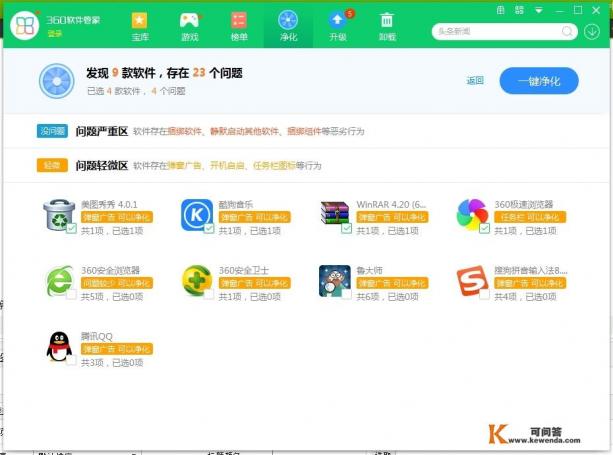Uncheck the WinRAR 4.20 checkbox

point(346,228)
